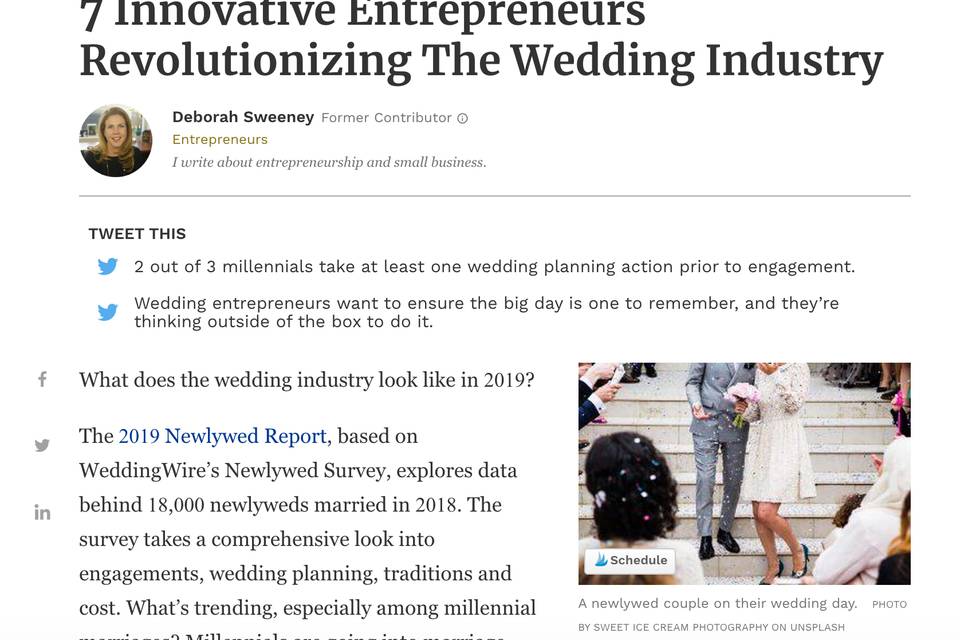
Task: Click Deborah Sweeney's profile photo
Action: click(x=116, y=140)
